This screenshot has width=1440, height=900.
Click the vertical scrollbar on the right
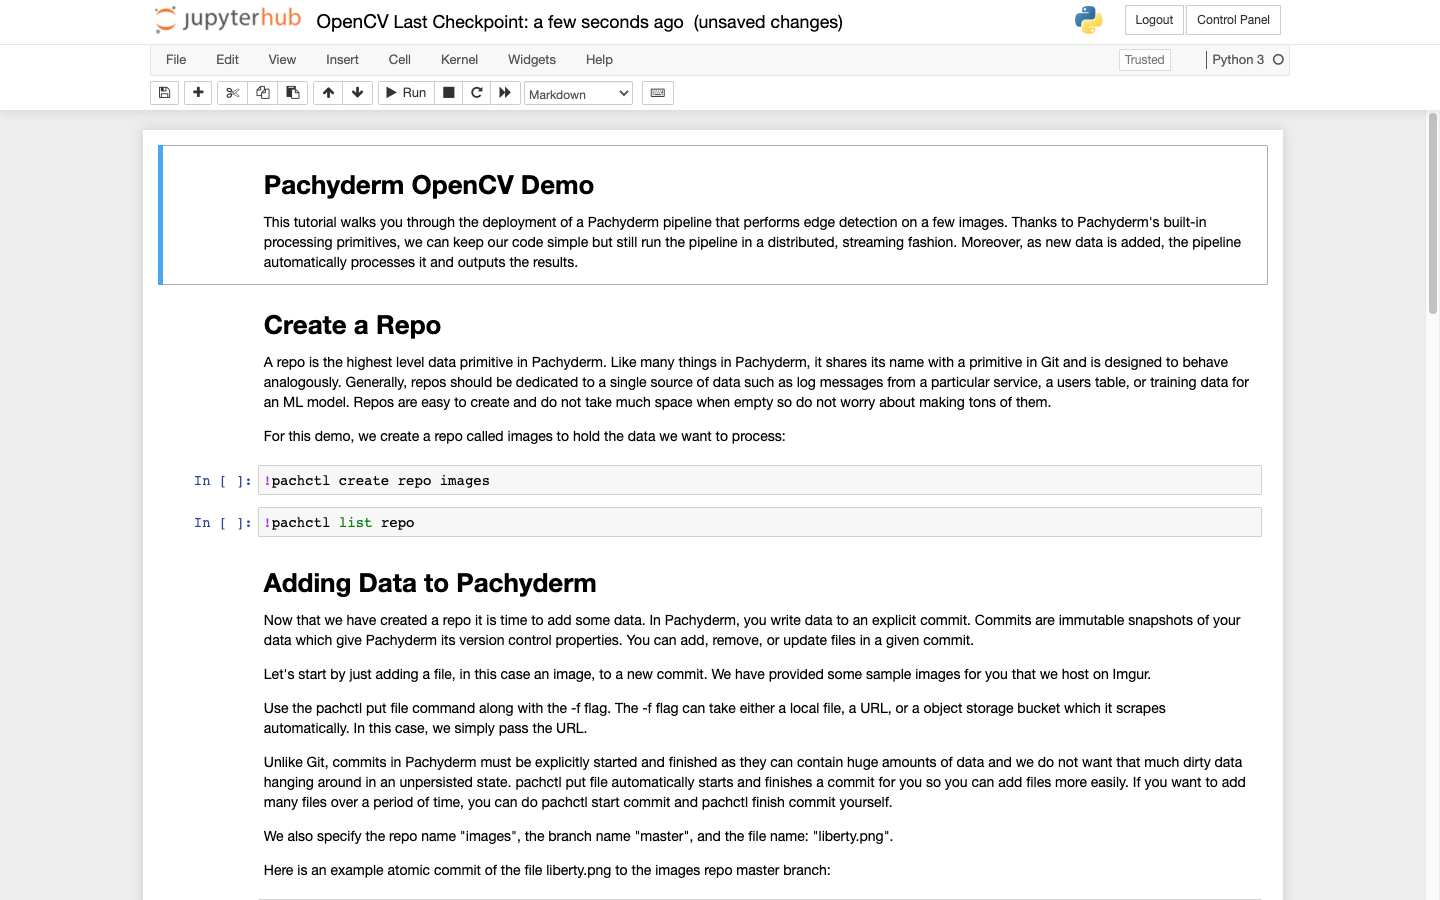[x=1433, y=215]
